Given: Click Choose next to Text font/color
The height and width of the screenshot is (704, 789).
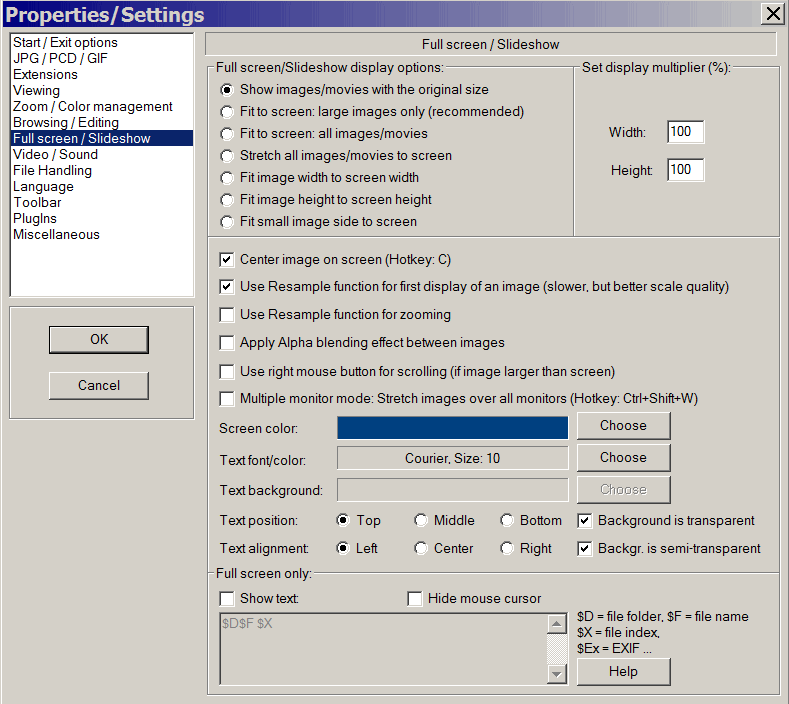Looking at the screenshot, I should [623, 458].
